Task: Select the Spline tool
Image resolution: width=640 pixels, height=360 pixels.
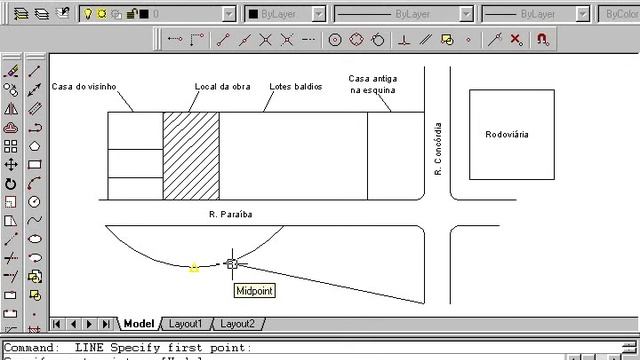Action: click(x=35, y=221)
